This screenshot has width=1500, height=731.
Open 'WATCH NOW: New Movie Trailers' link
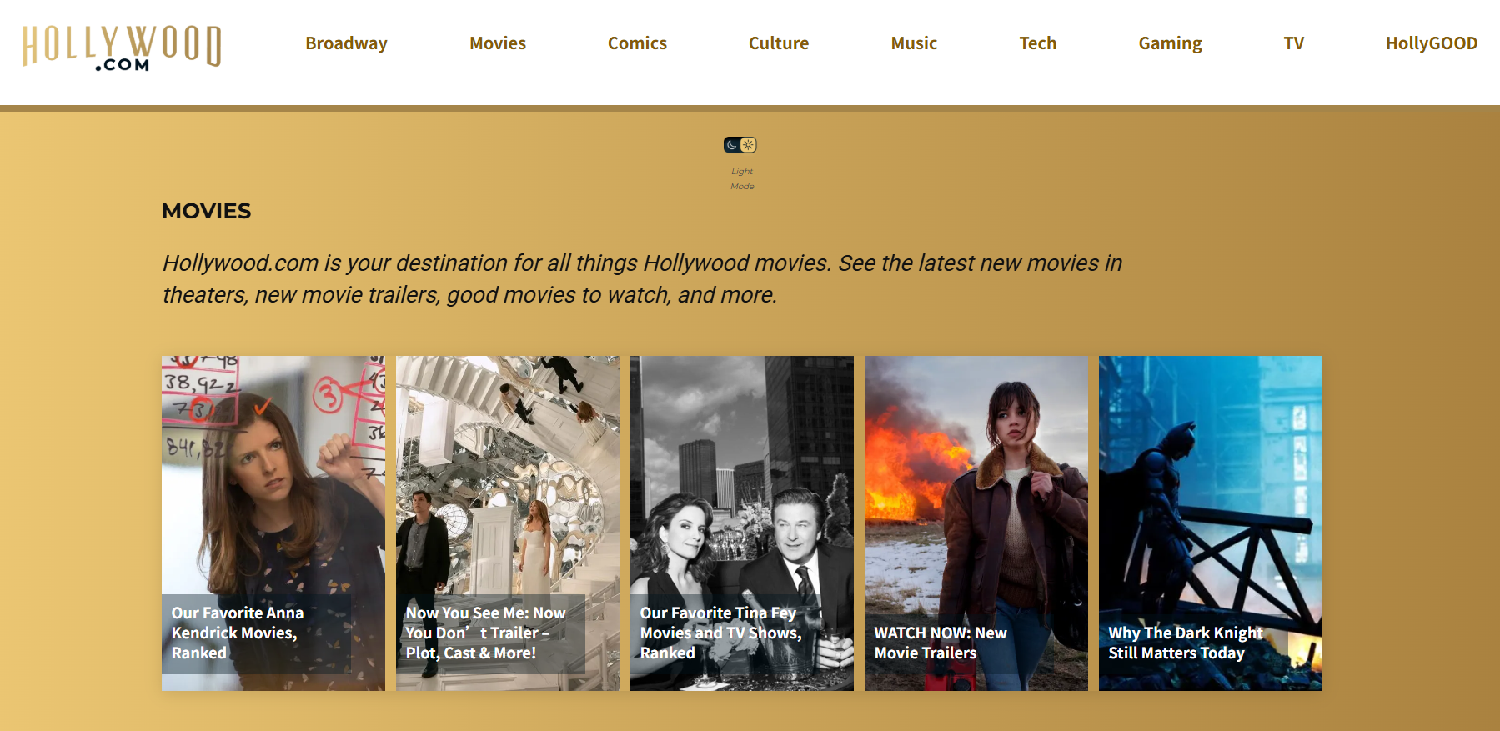pos(940,643)
